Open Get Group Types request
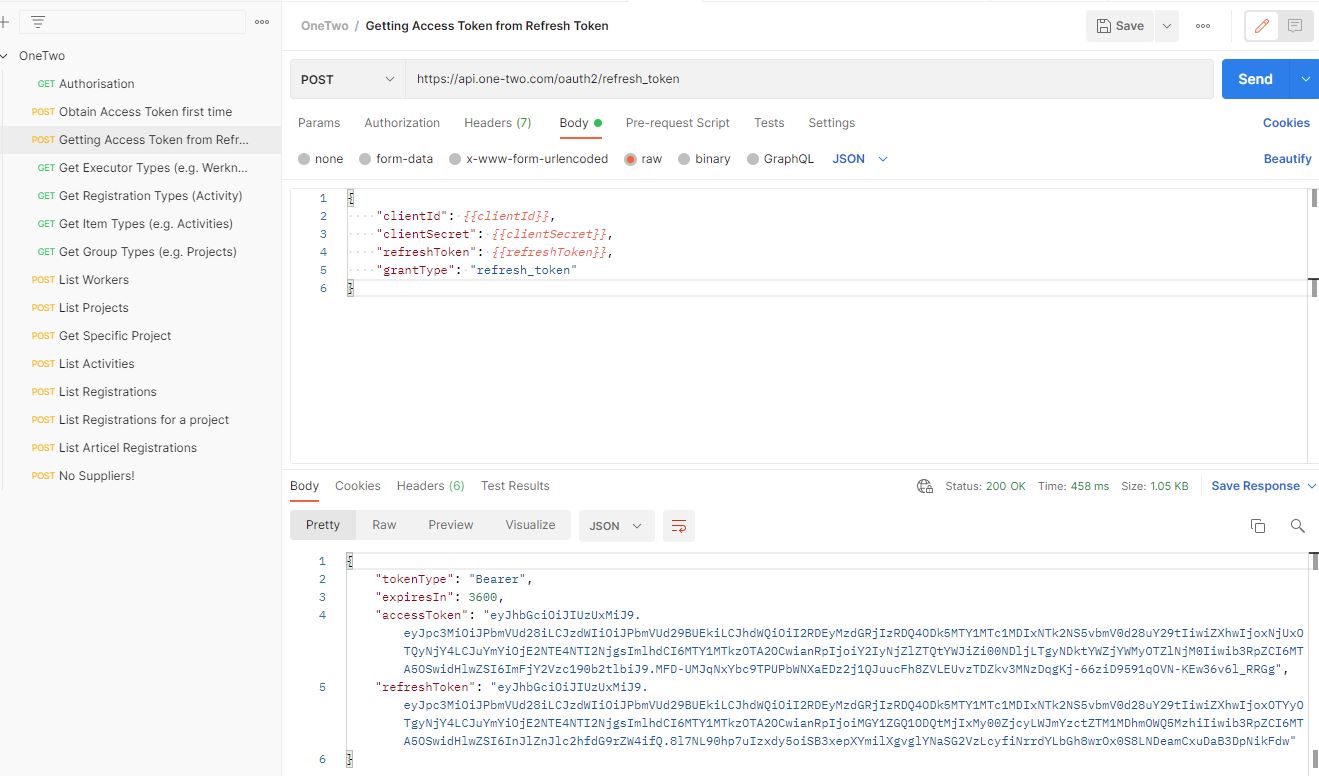The image size is (1319, 776). 148,252
